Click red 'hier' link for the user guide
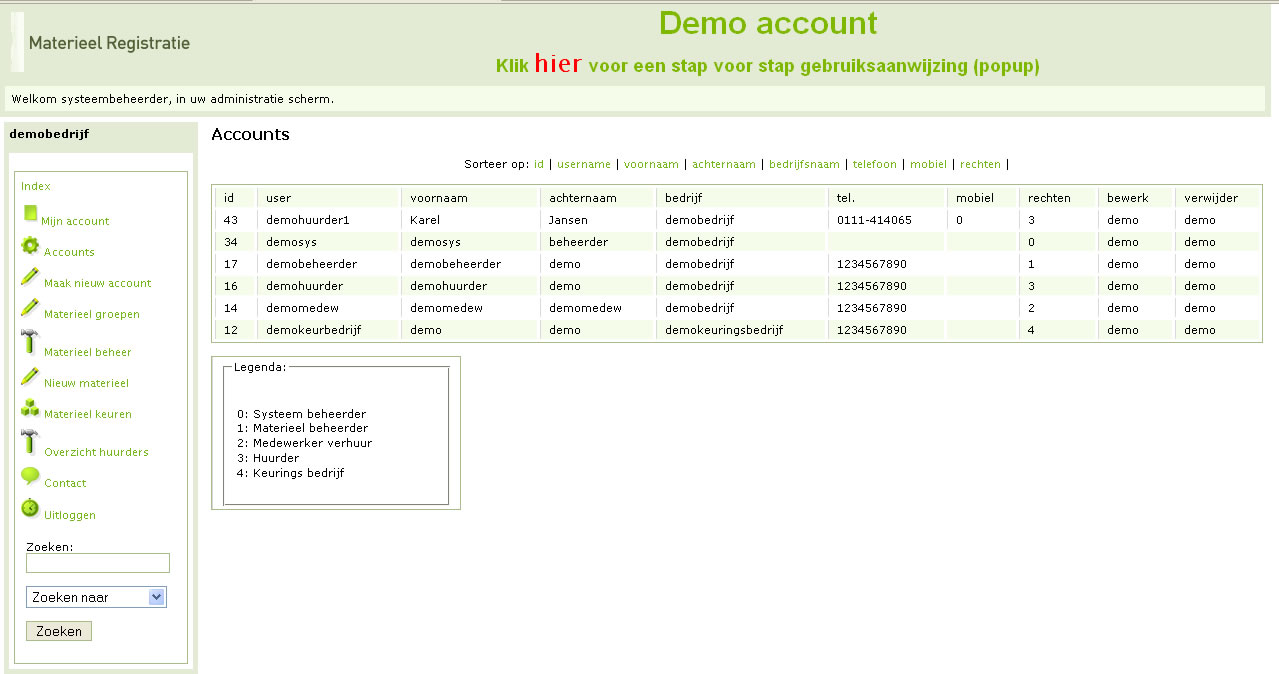 tap(558, 63)
